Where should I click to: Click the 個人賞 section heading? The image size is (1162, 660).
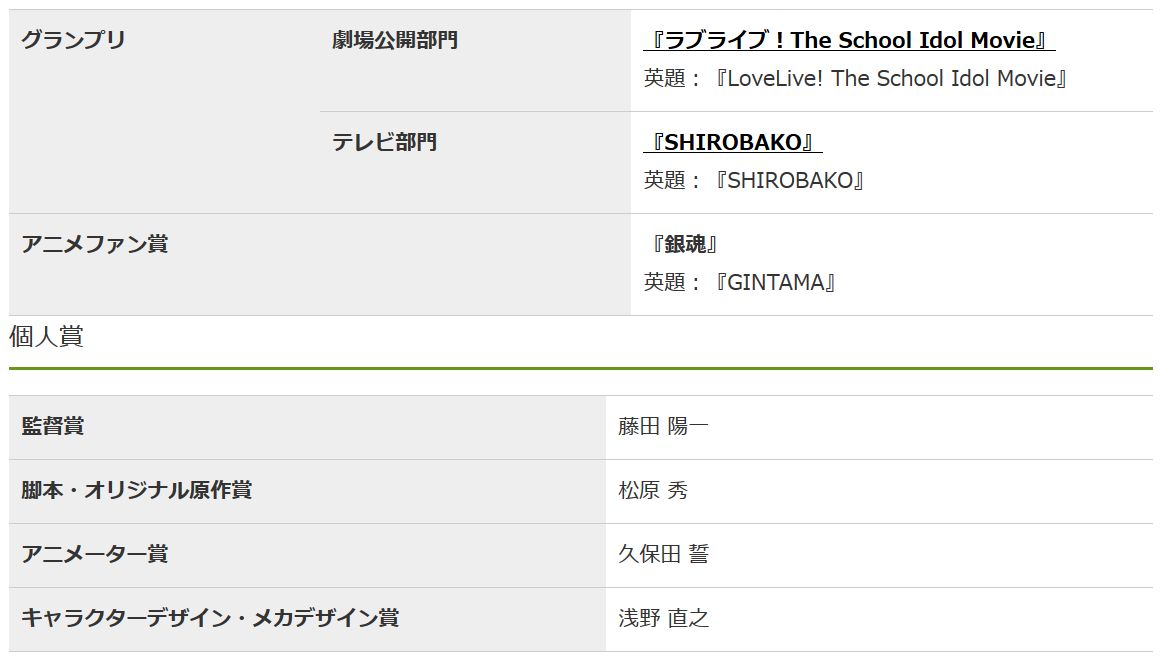click(46, 337)
